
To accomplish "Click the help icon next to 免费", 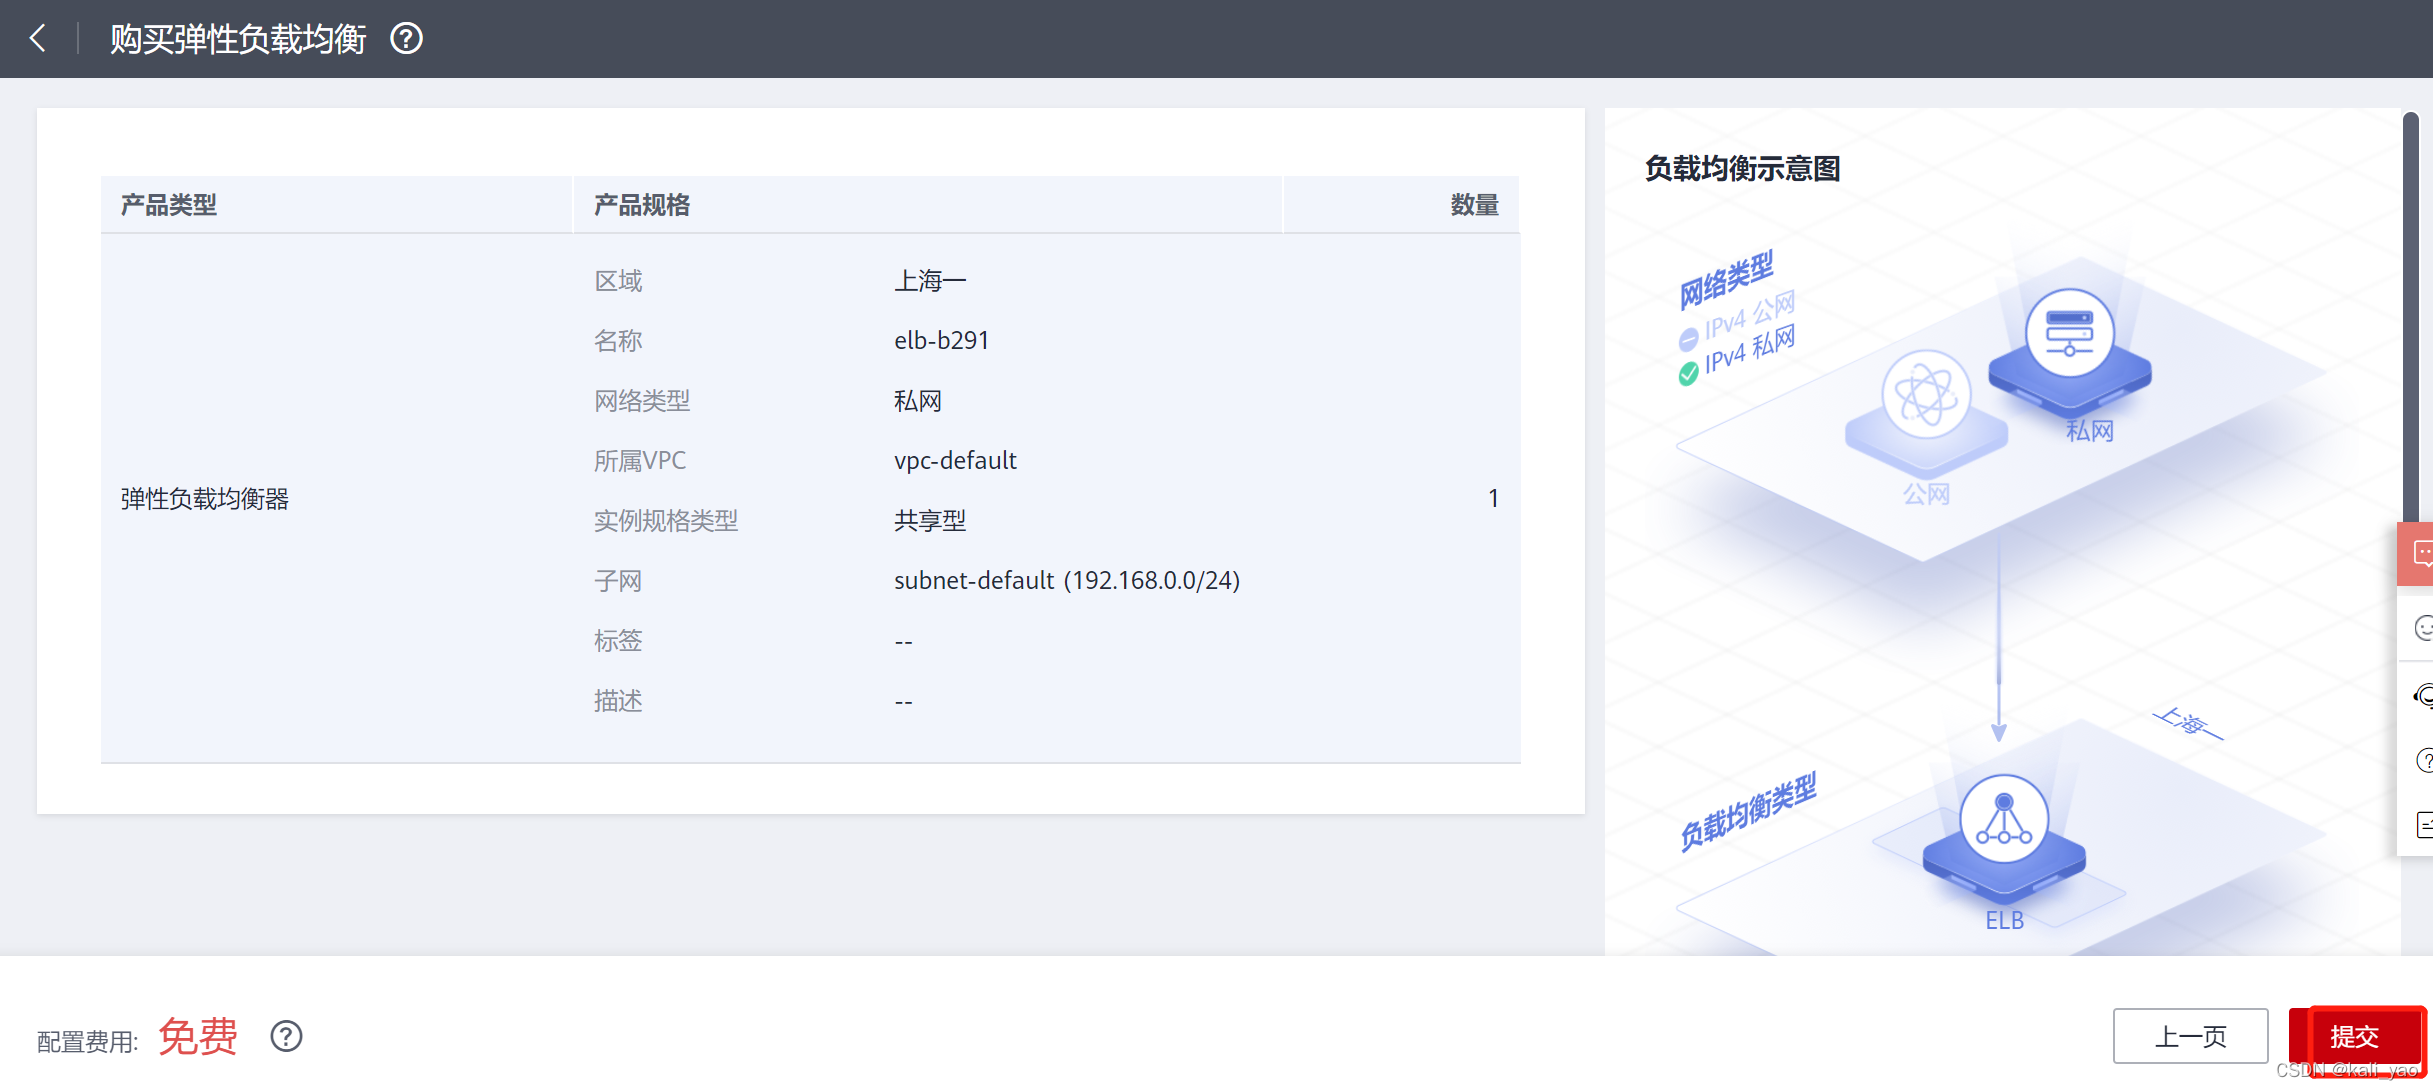I will [x=286, y=1036].
